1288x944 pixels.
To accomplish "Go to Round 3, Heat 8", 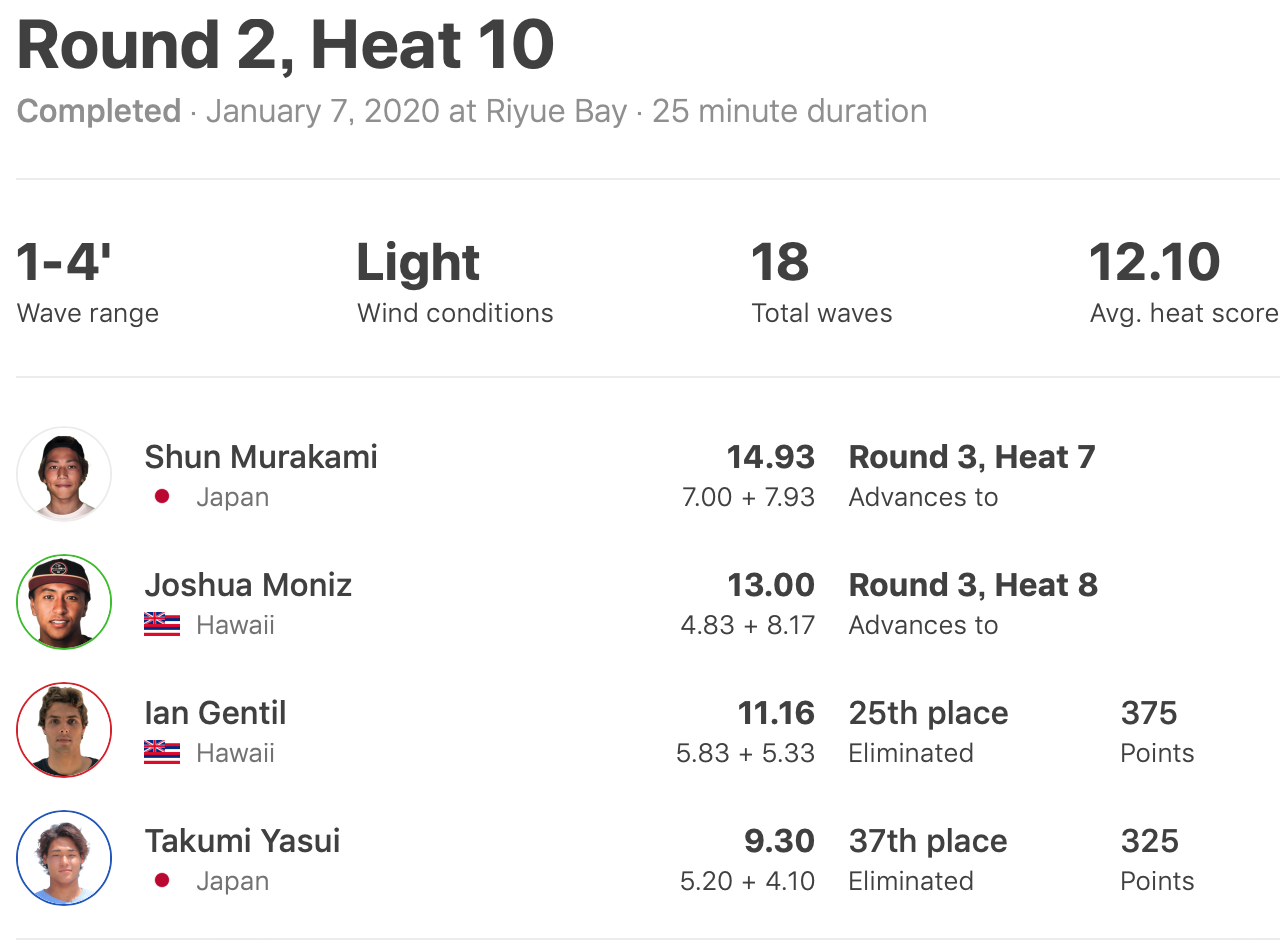I will pyautogui.click(x=973, y=585).
